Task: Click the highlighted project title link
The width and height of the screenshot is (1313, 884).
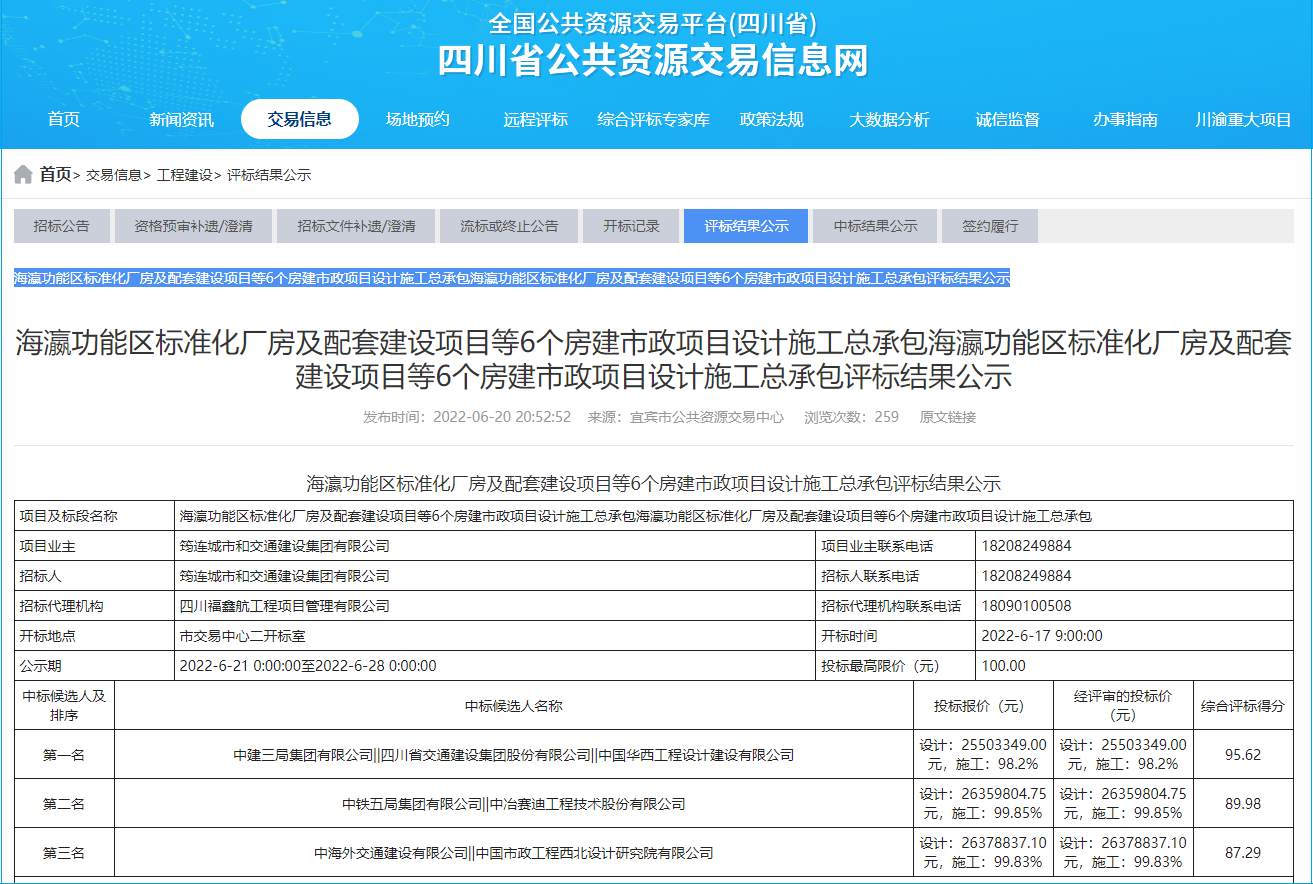Action: click(x=511, y=278)
